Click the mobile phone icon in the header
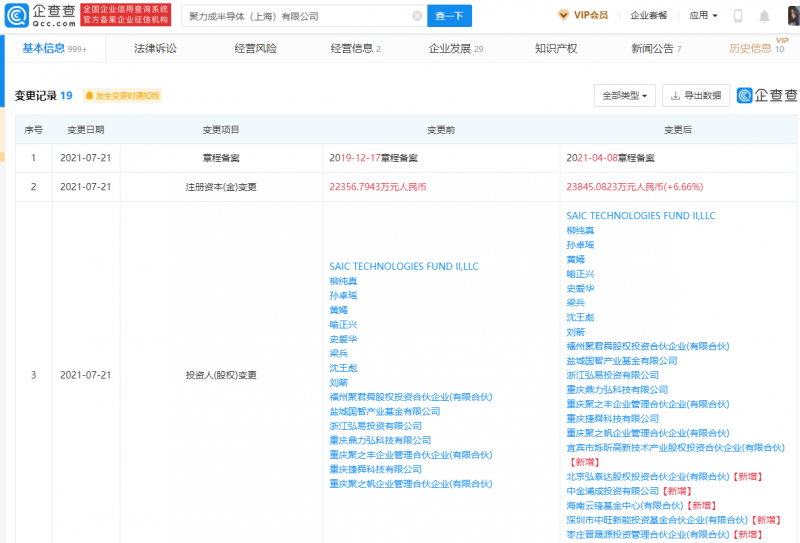This screenshot has width=800, height=543. pyautogui.click(x=738, y=16)
